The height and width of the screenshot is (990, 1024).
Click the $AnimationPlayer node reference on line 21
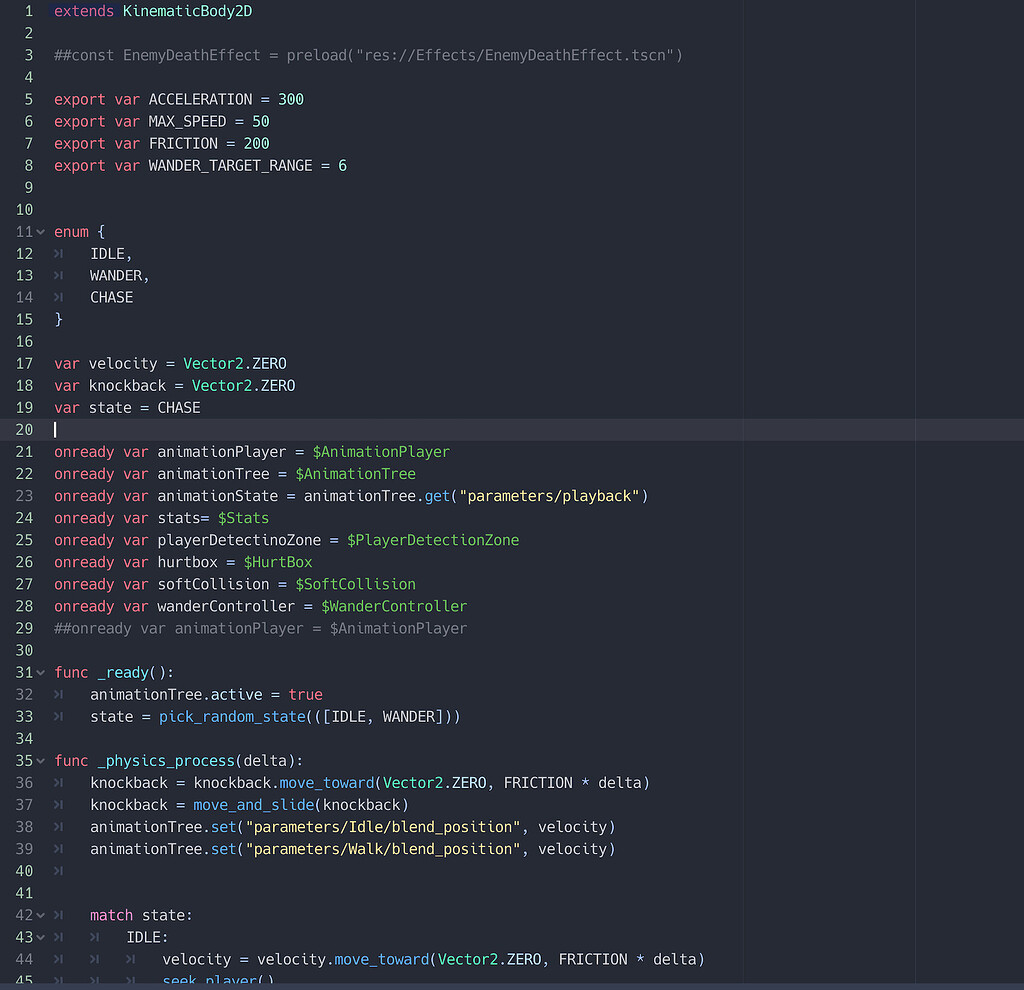[x=381, y=452]
